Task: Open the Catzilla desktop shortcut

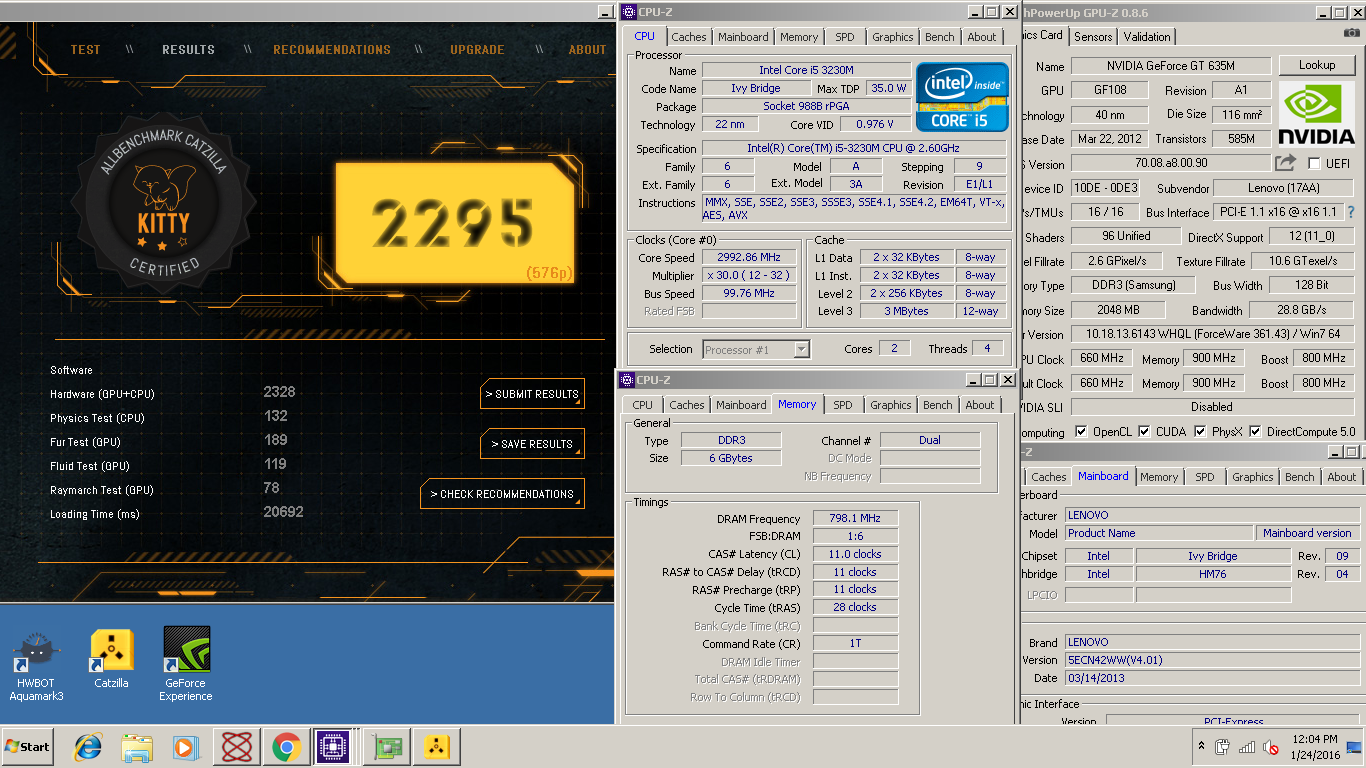Action: click(x=111, y=660)
